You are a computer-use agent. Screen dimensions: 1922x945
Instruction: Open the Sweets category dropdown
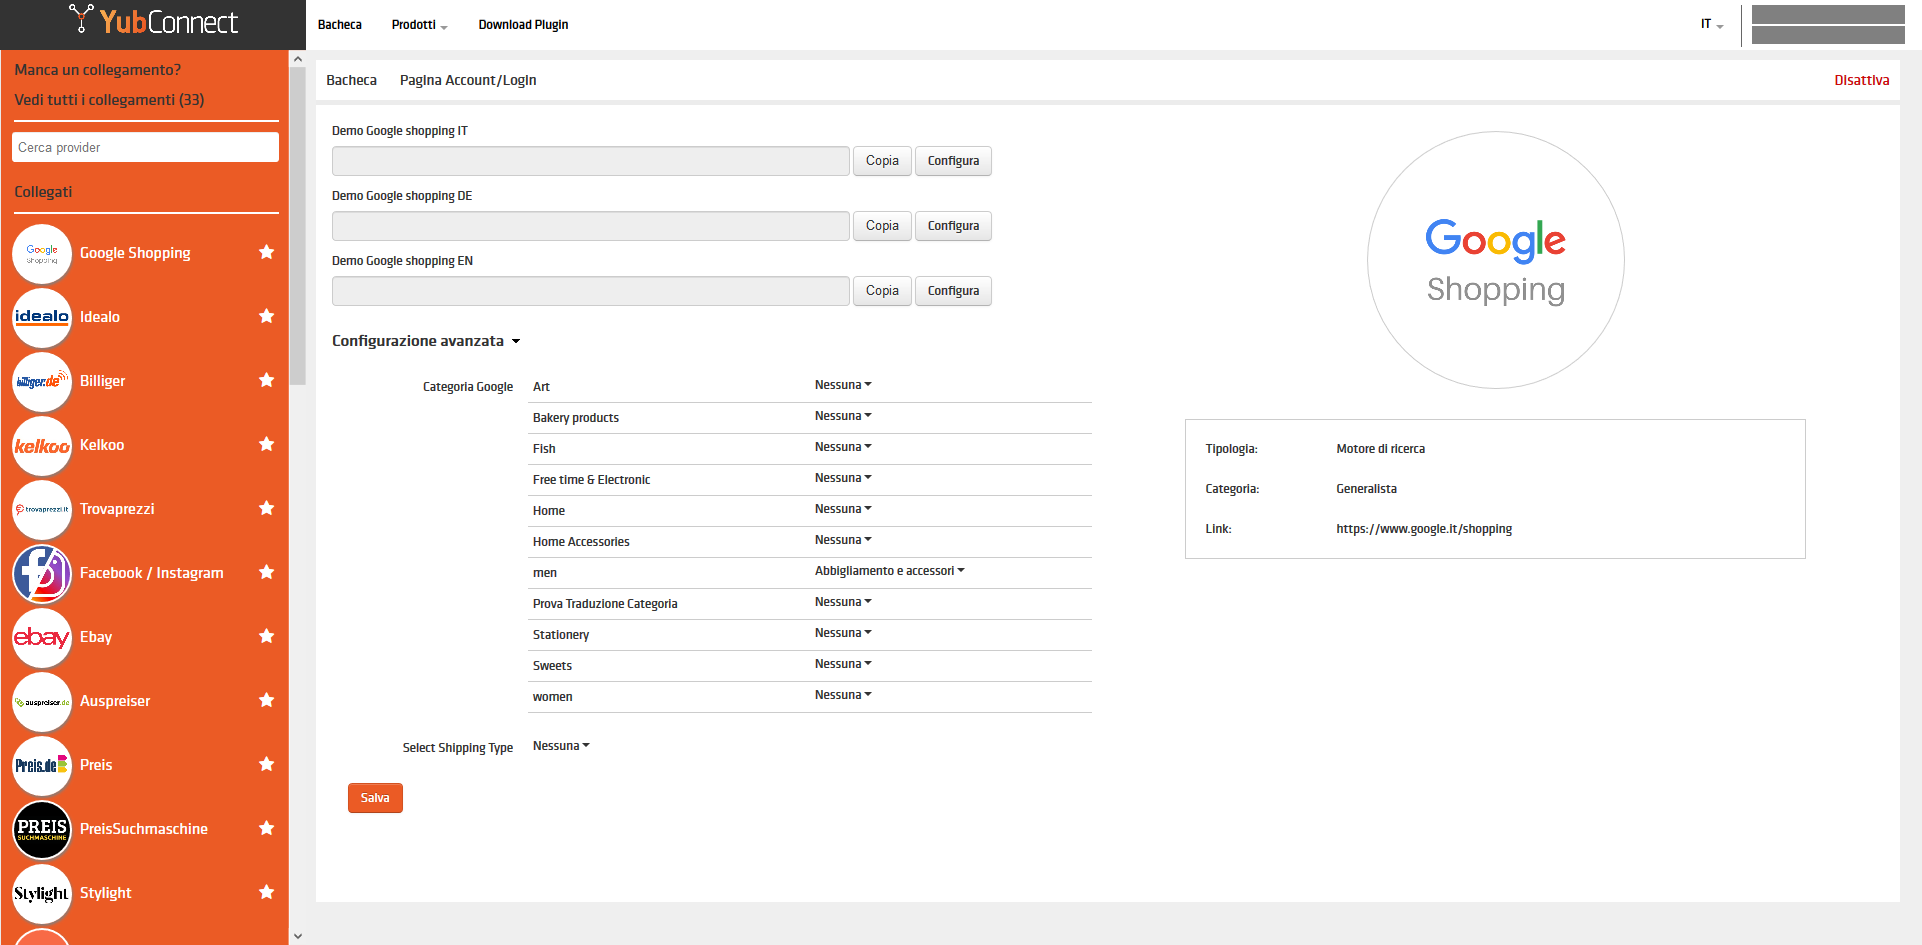[843, 664]
